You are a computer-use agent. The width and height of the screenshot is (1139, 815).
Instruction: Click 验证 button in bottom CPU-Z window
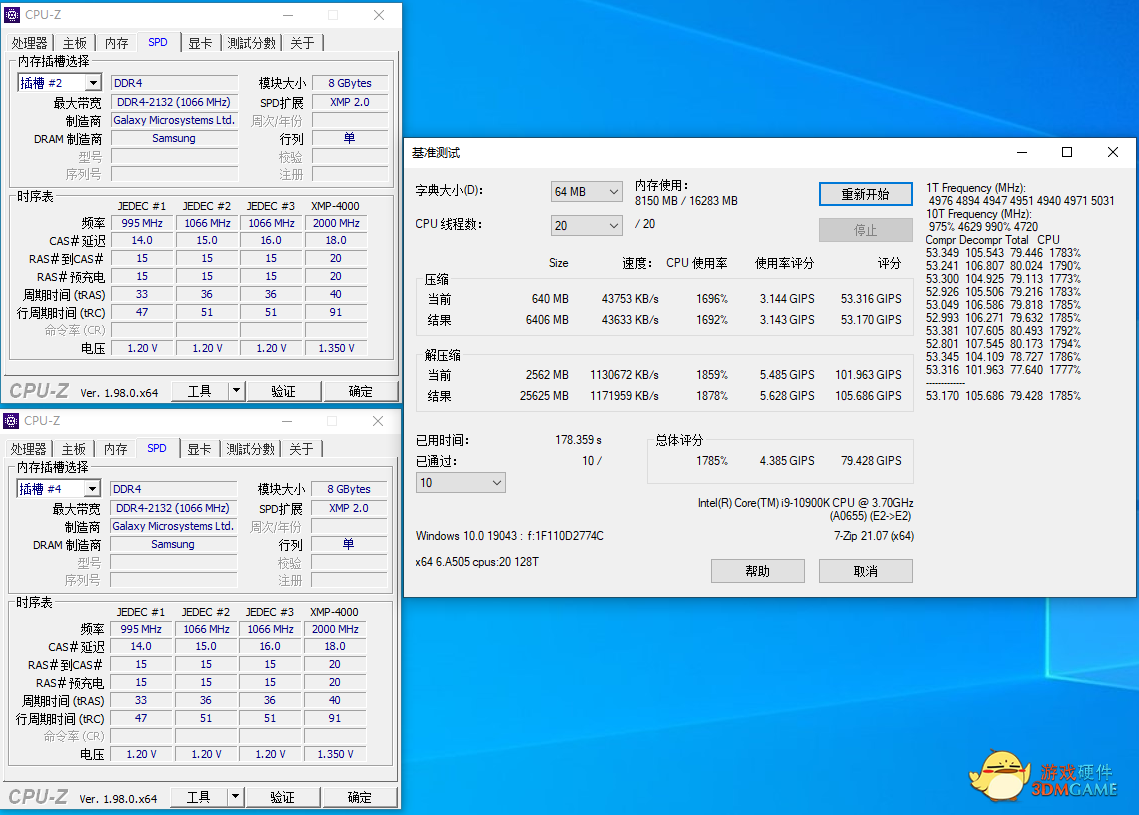[x=282, y=797]
